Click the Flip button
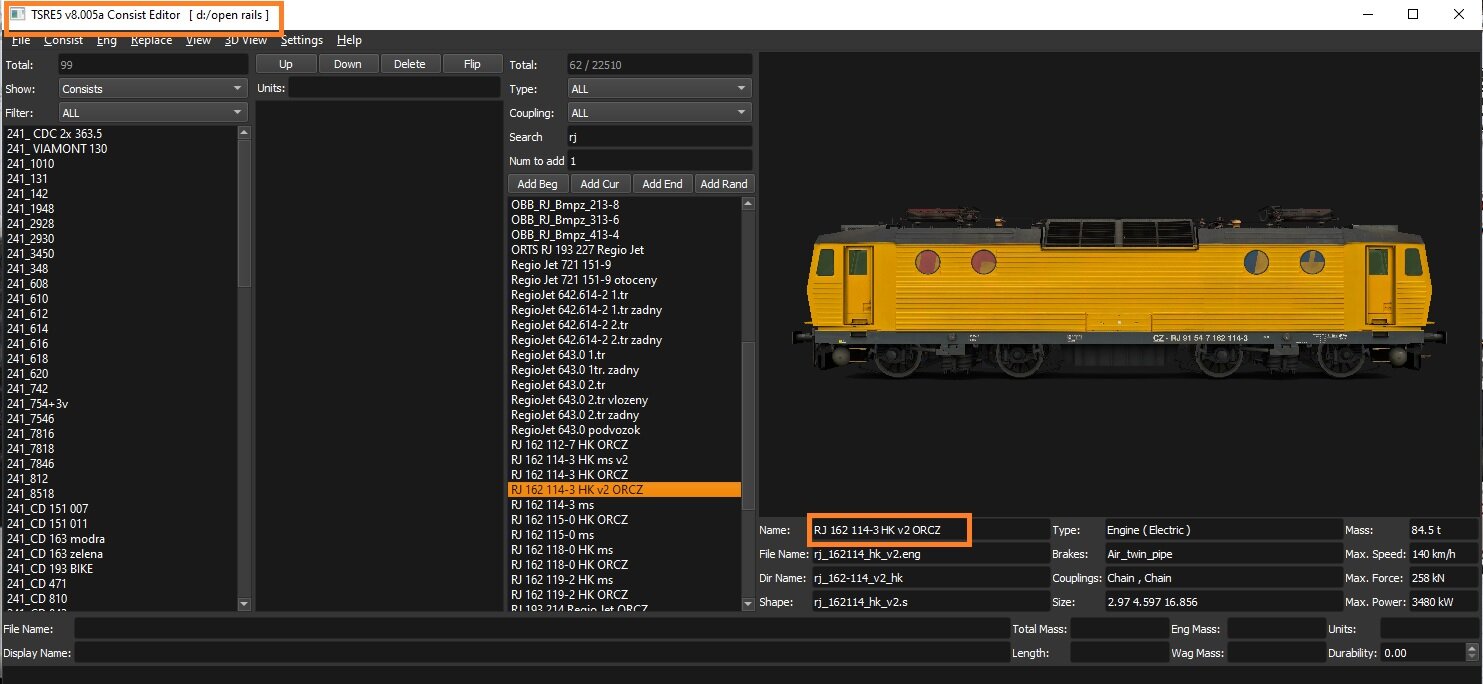Image resolution: width=1483 pixels, height=684 pixels. 473,64
